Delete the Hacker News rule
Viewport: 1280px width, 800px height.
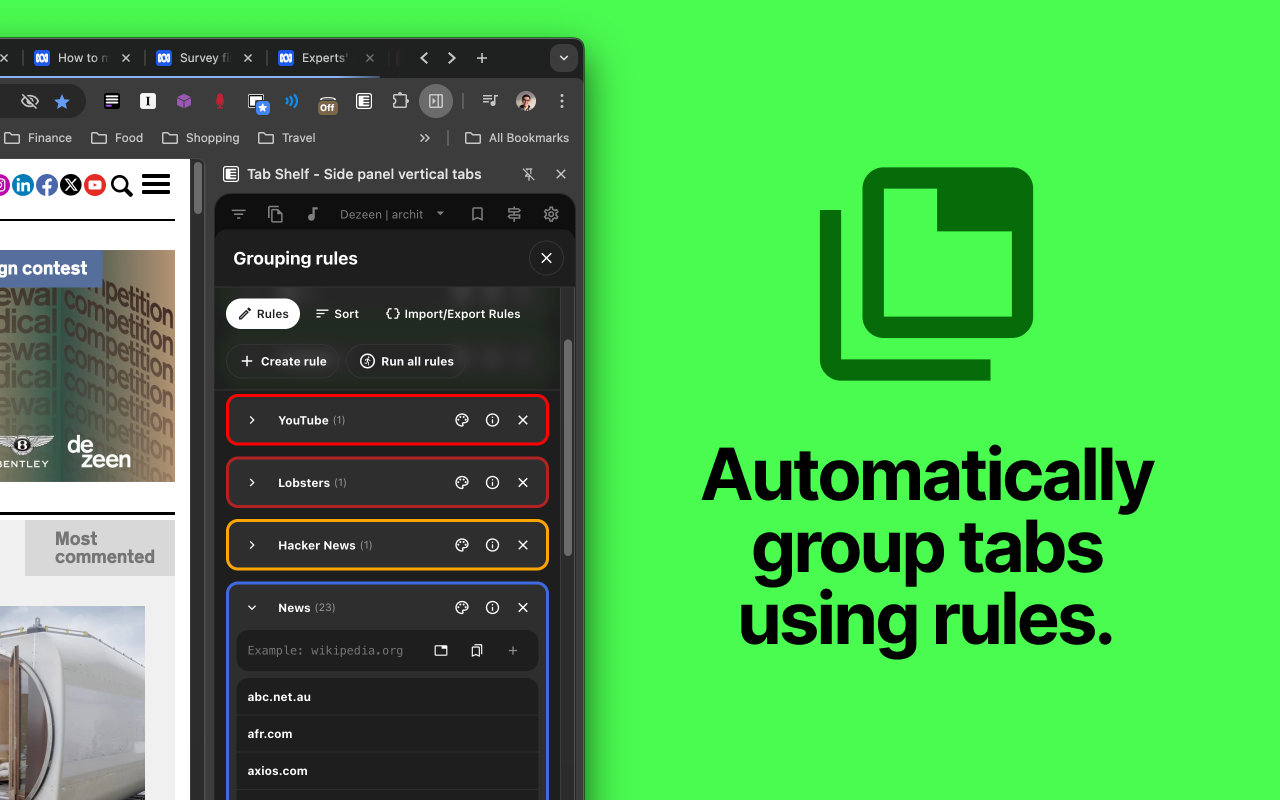click(x=523, y=545)
